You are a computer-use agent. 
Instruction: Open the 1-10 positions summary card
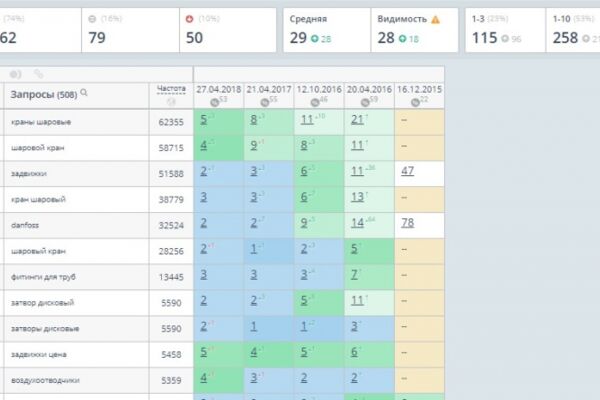click(x=573, y=30)
